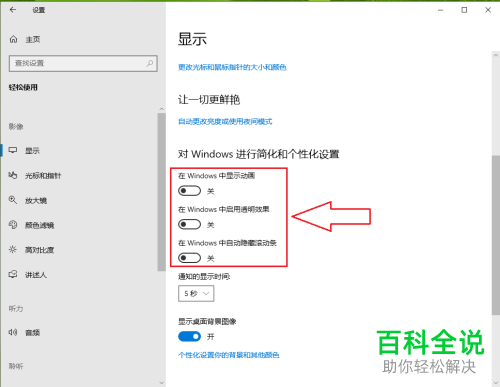Click the 显示桌面背景图像 label
The image size is (500, 387).
click(207, 321)
